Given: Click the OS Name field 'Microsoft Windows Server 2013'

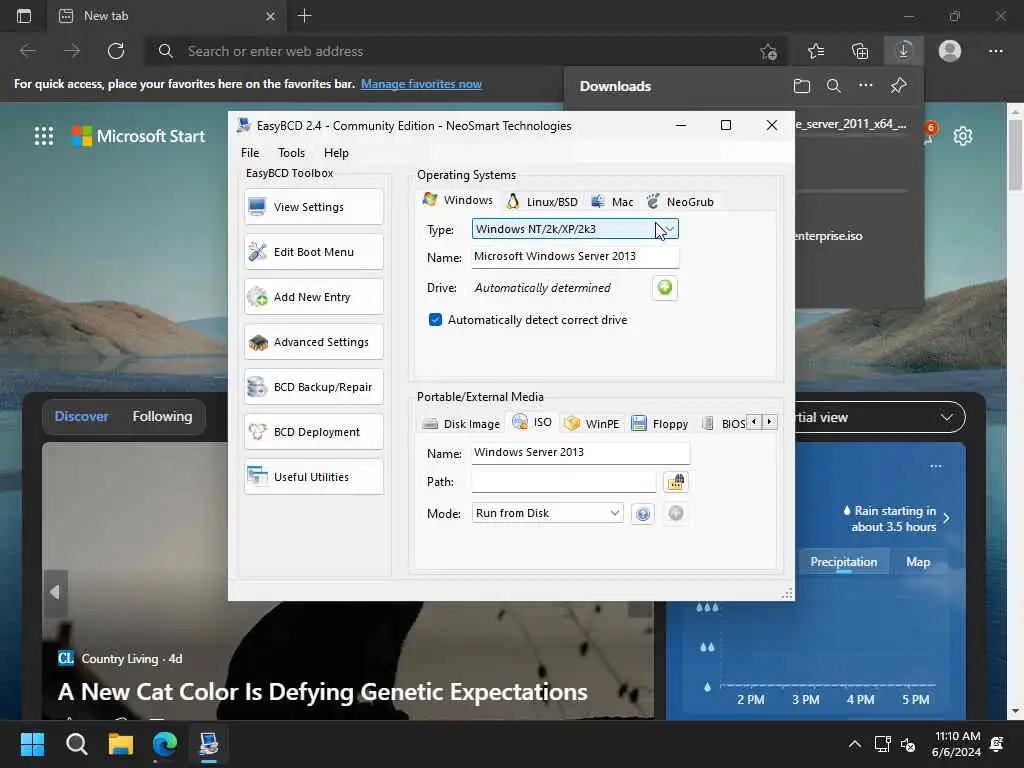Looking at the screenshot, I should click(575, 257).
